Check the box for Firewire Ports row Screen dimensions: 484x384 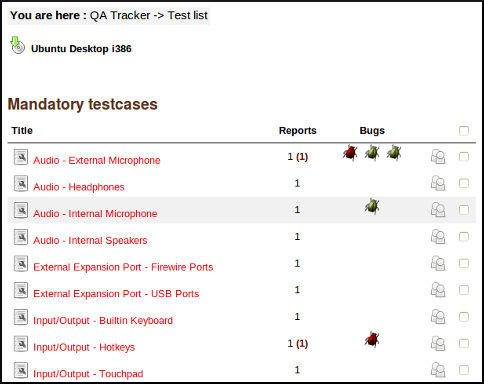point(464,263)
